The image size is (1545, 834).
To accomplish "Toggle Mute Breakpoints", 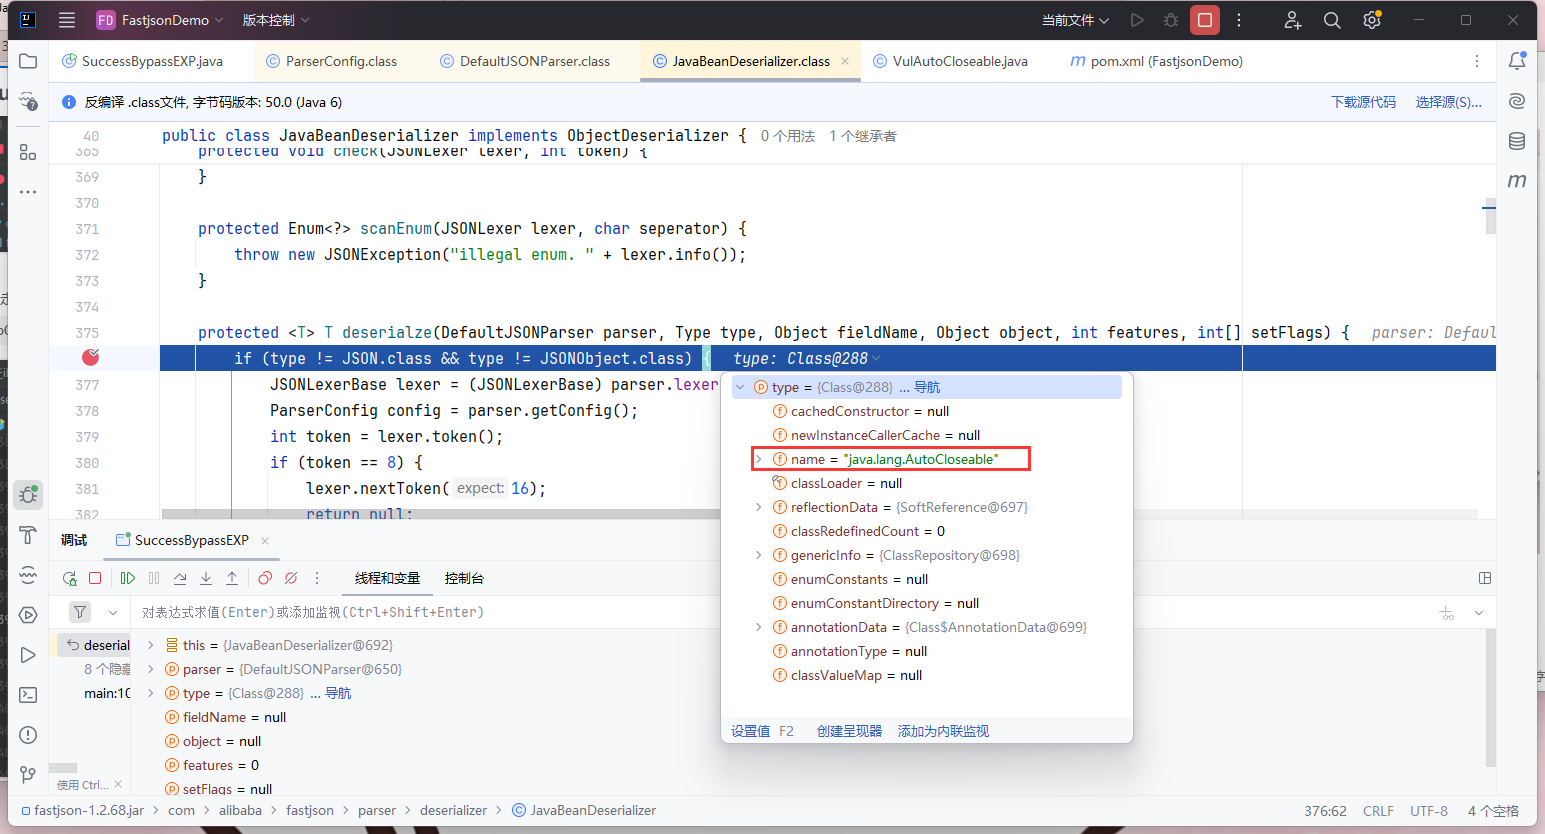I will coord(291,578).
